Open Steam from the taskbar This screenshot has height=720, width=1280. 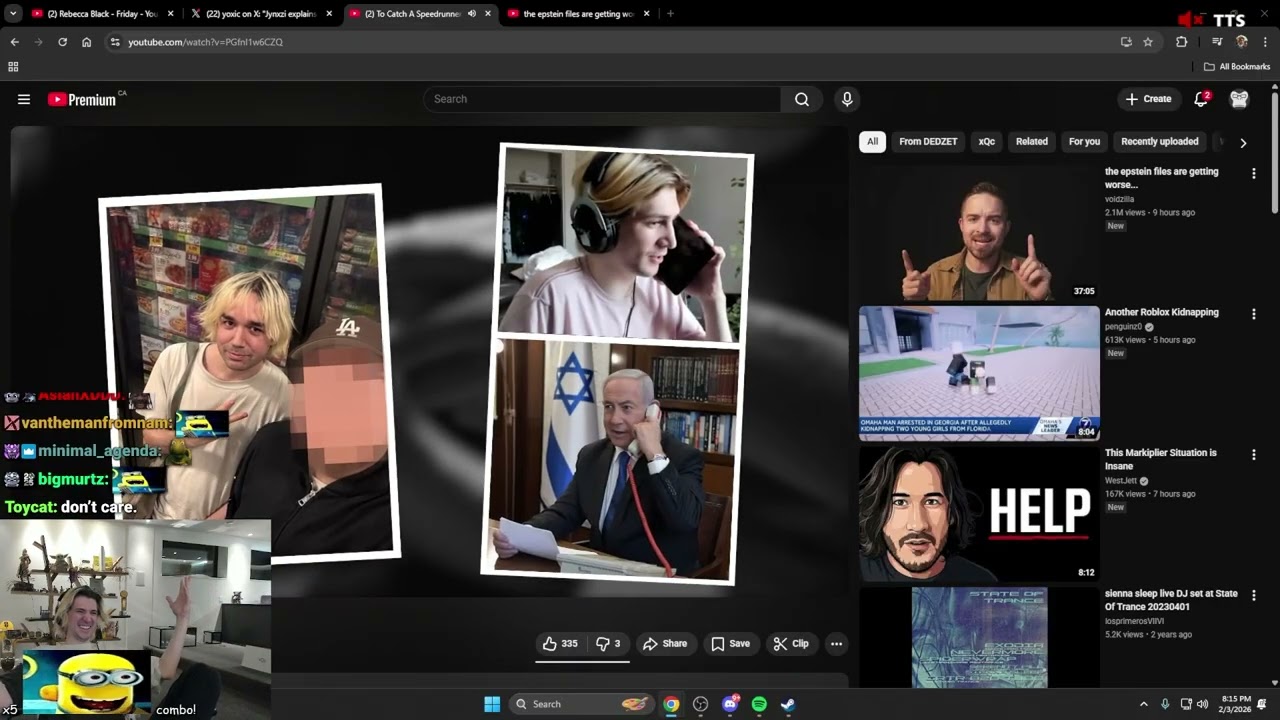[x=788, y=704]
